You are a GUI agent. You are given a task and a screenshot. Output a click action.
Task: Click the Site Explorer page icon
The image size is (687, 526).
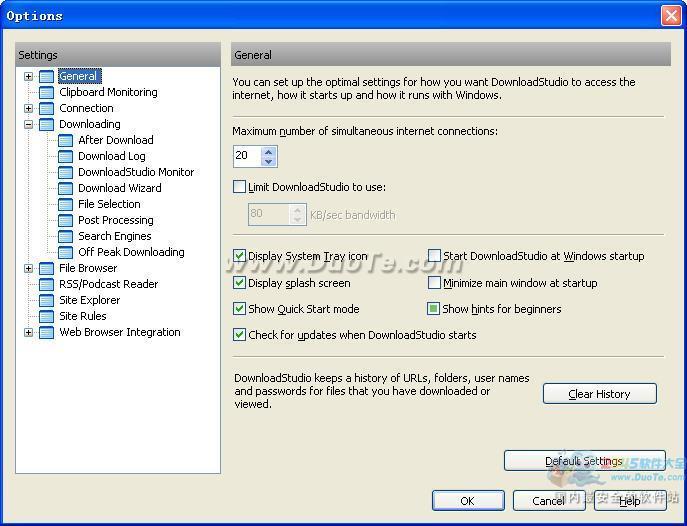pyautogui.click(x=46, y=300)
